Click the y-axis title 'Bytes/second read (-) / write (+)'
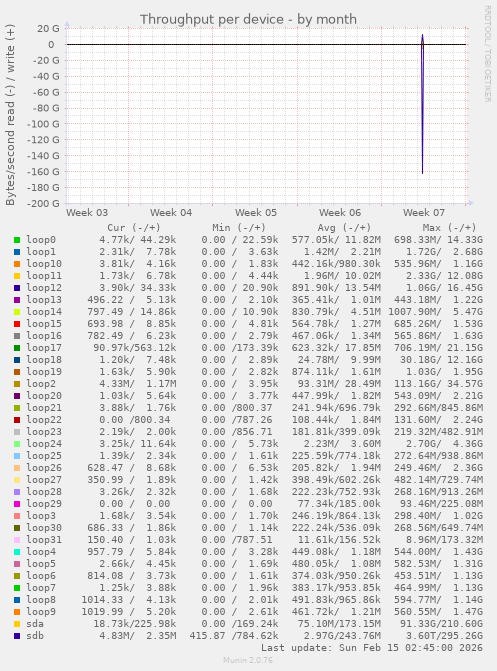Viewport: 497px width, 671px height. pyautogui.click(x=10, y=115)
